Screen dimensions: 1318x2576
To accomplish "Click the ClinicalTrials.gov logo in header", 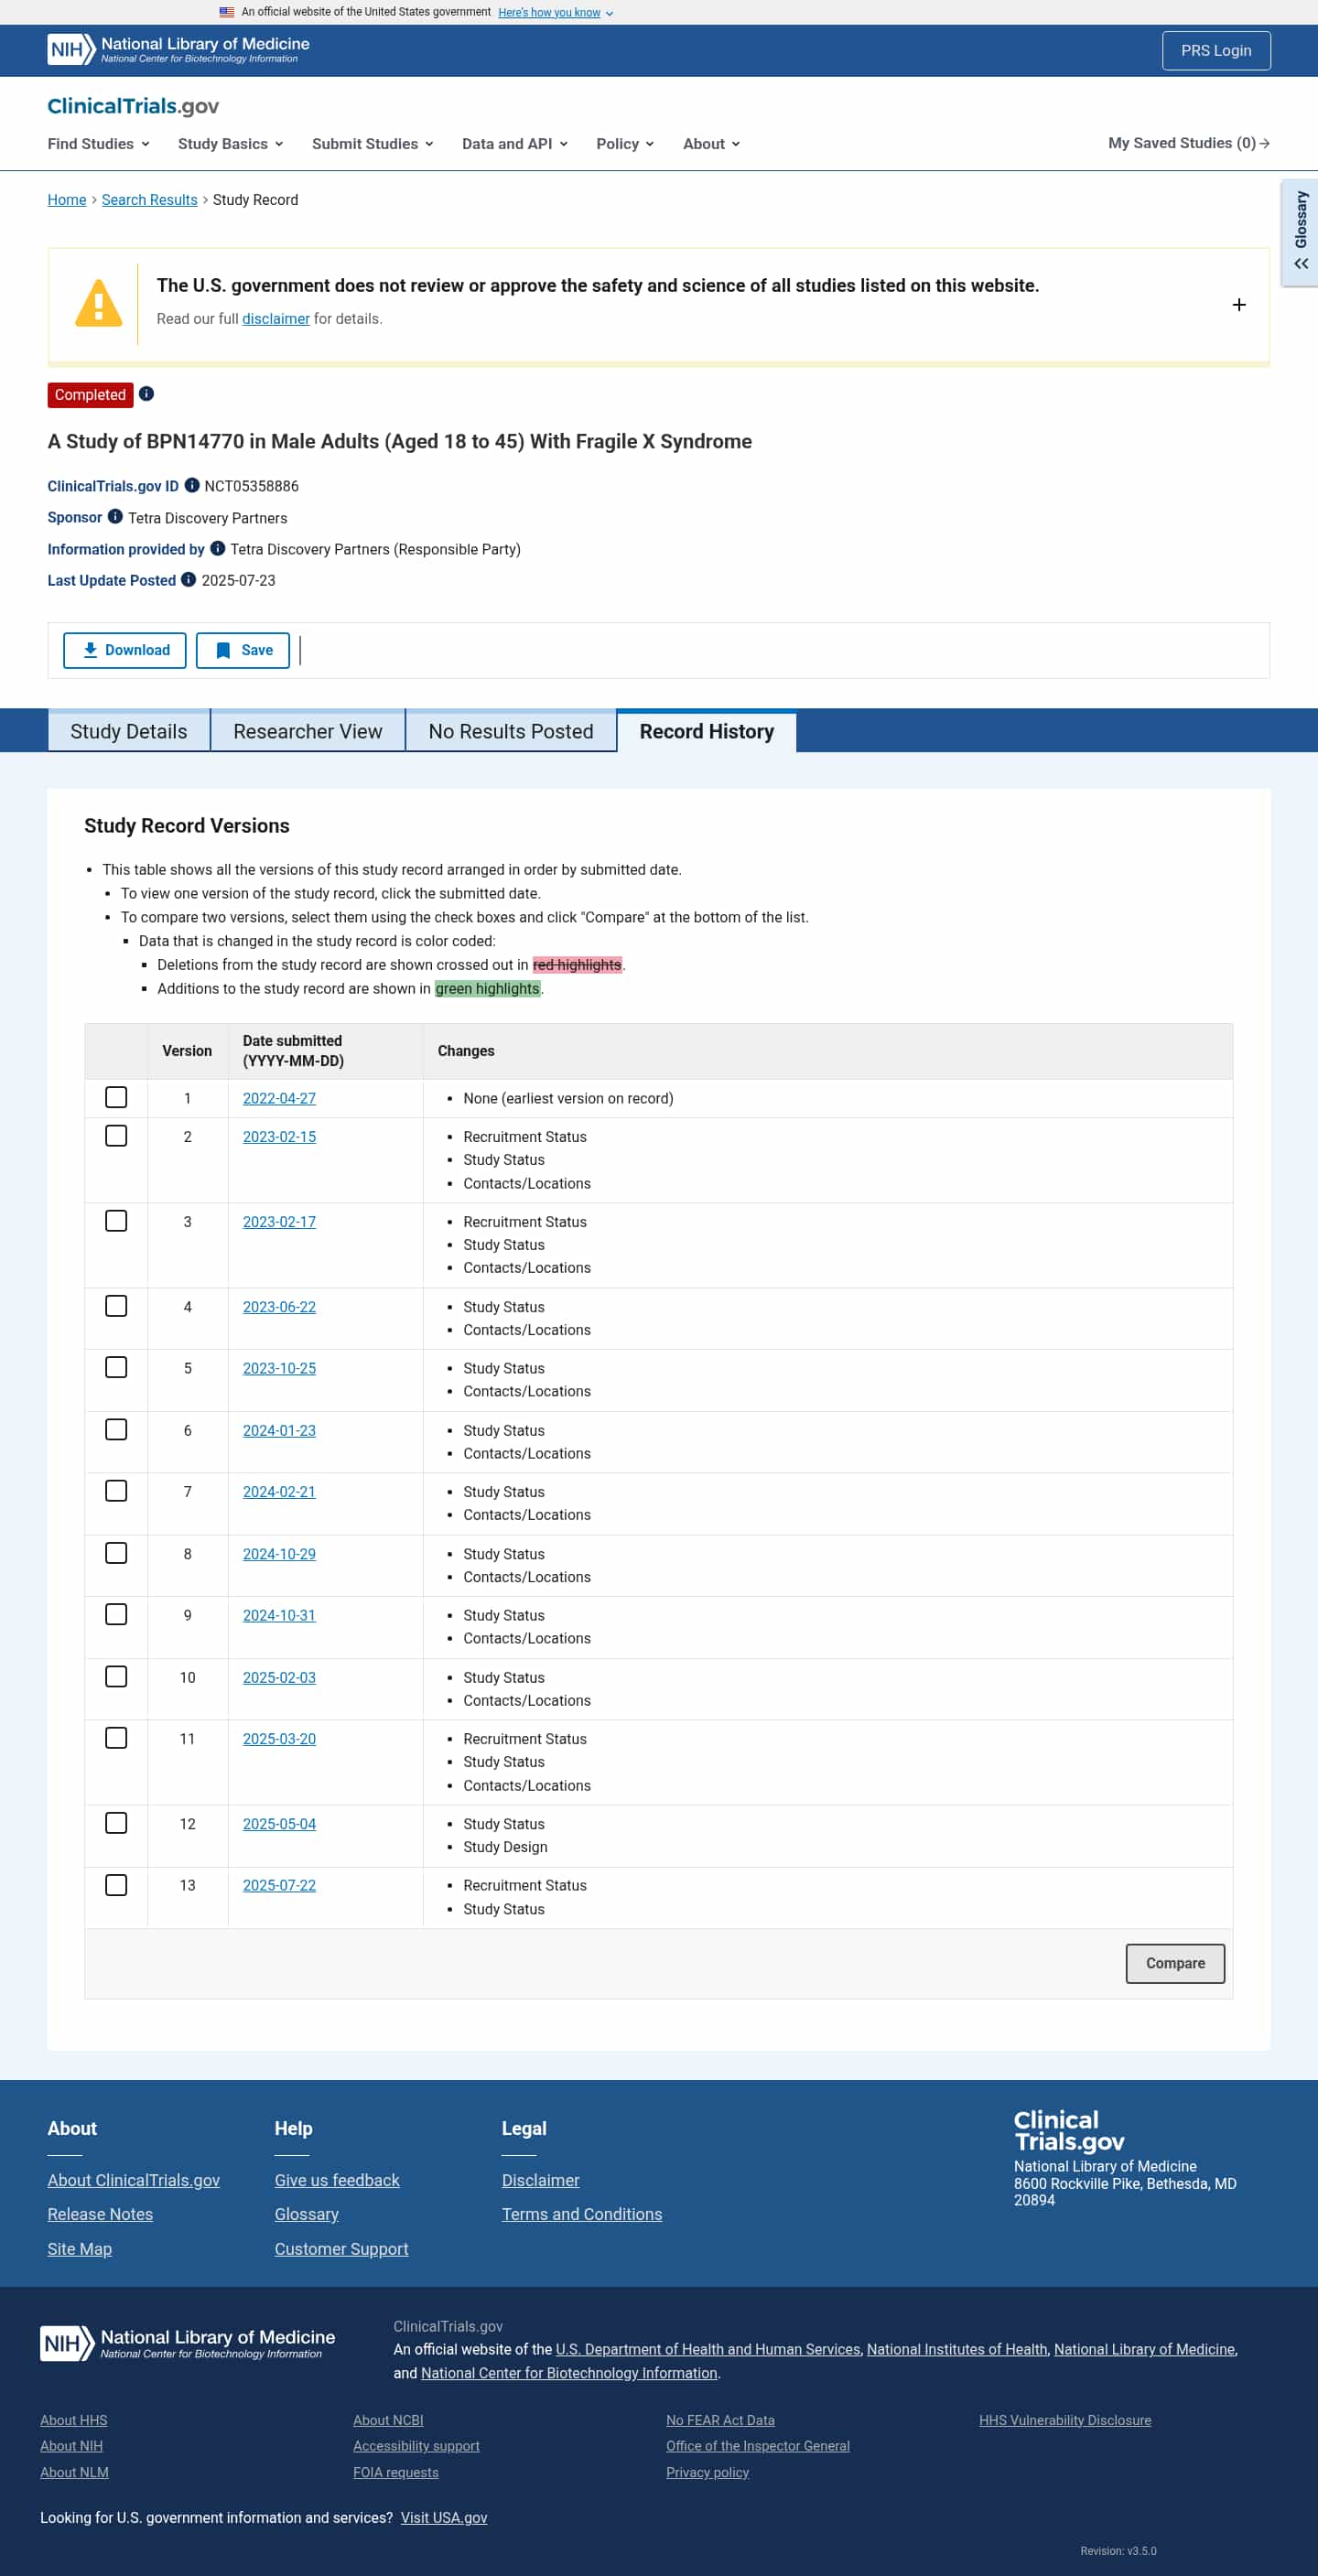I will click(x=133, y=106).
